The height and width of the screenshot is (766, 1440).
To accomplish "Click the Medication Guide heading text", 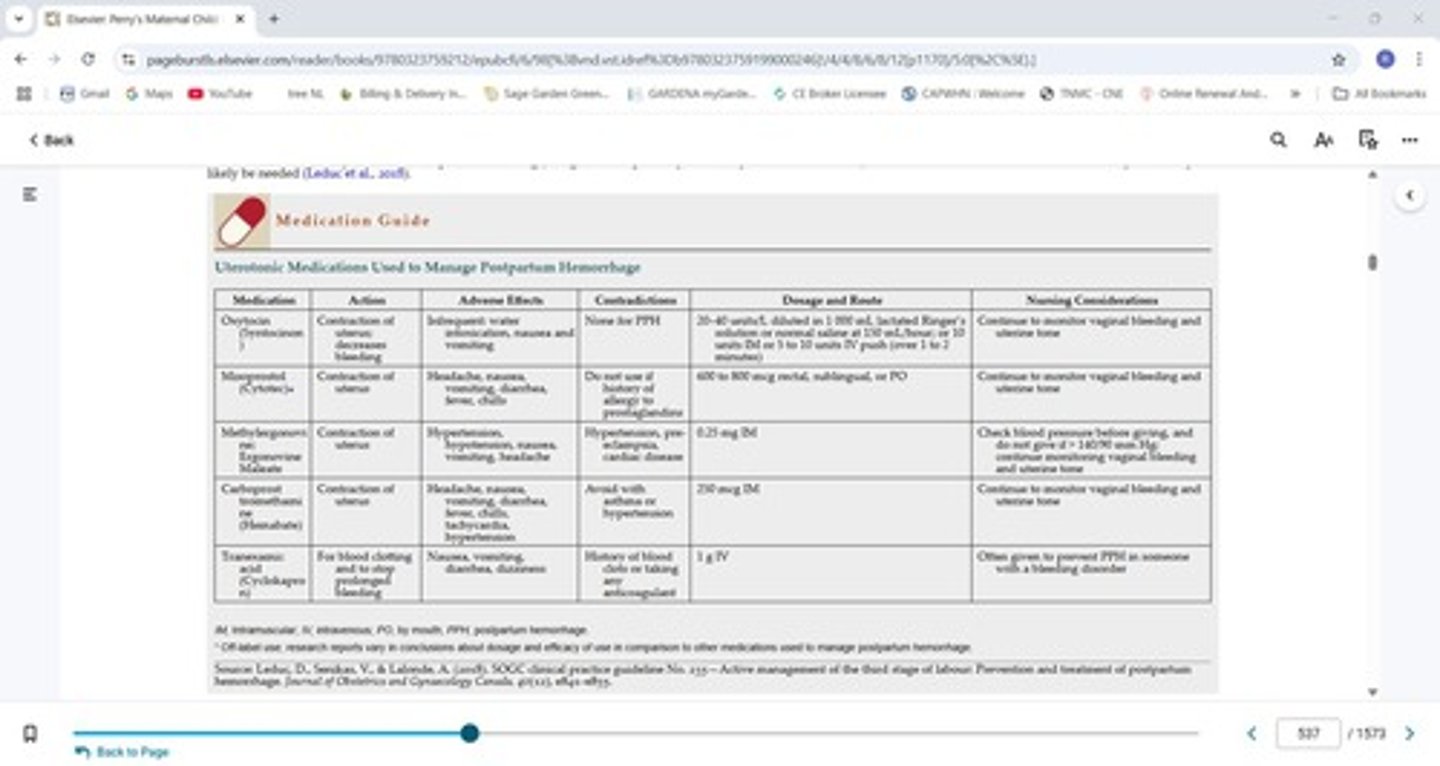I will click(353, 221).
